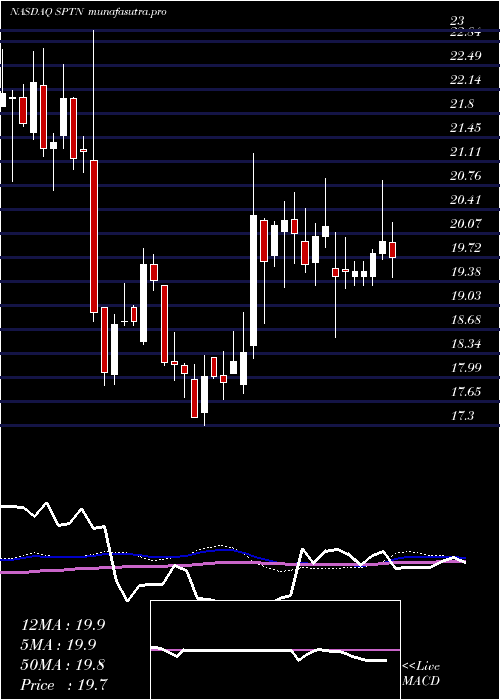Viewport: 500px width, 700px height.
Task: Click the 19.72 price axis label
Action: point(466,248)
